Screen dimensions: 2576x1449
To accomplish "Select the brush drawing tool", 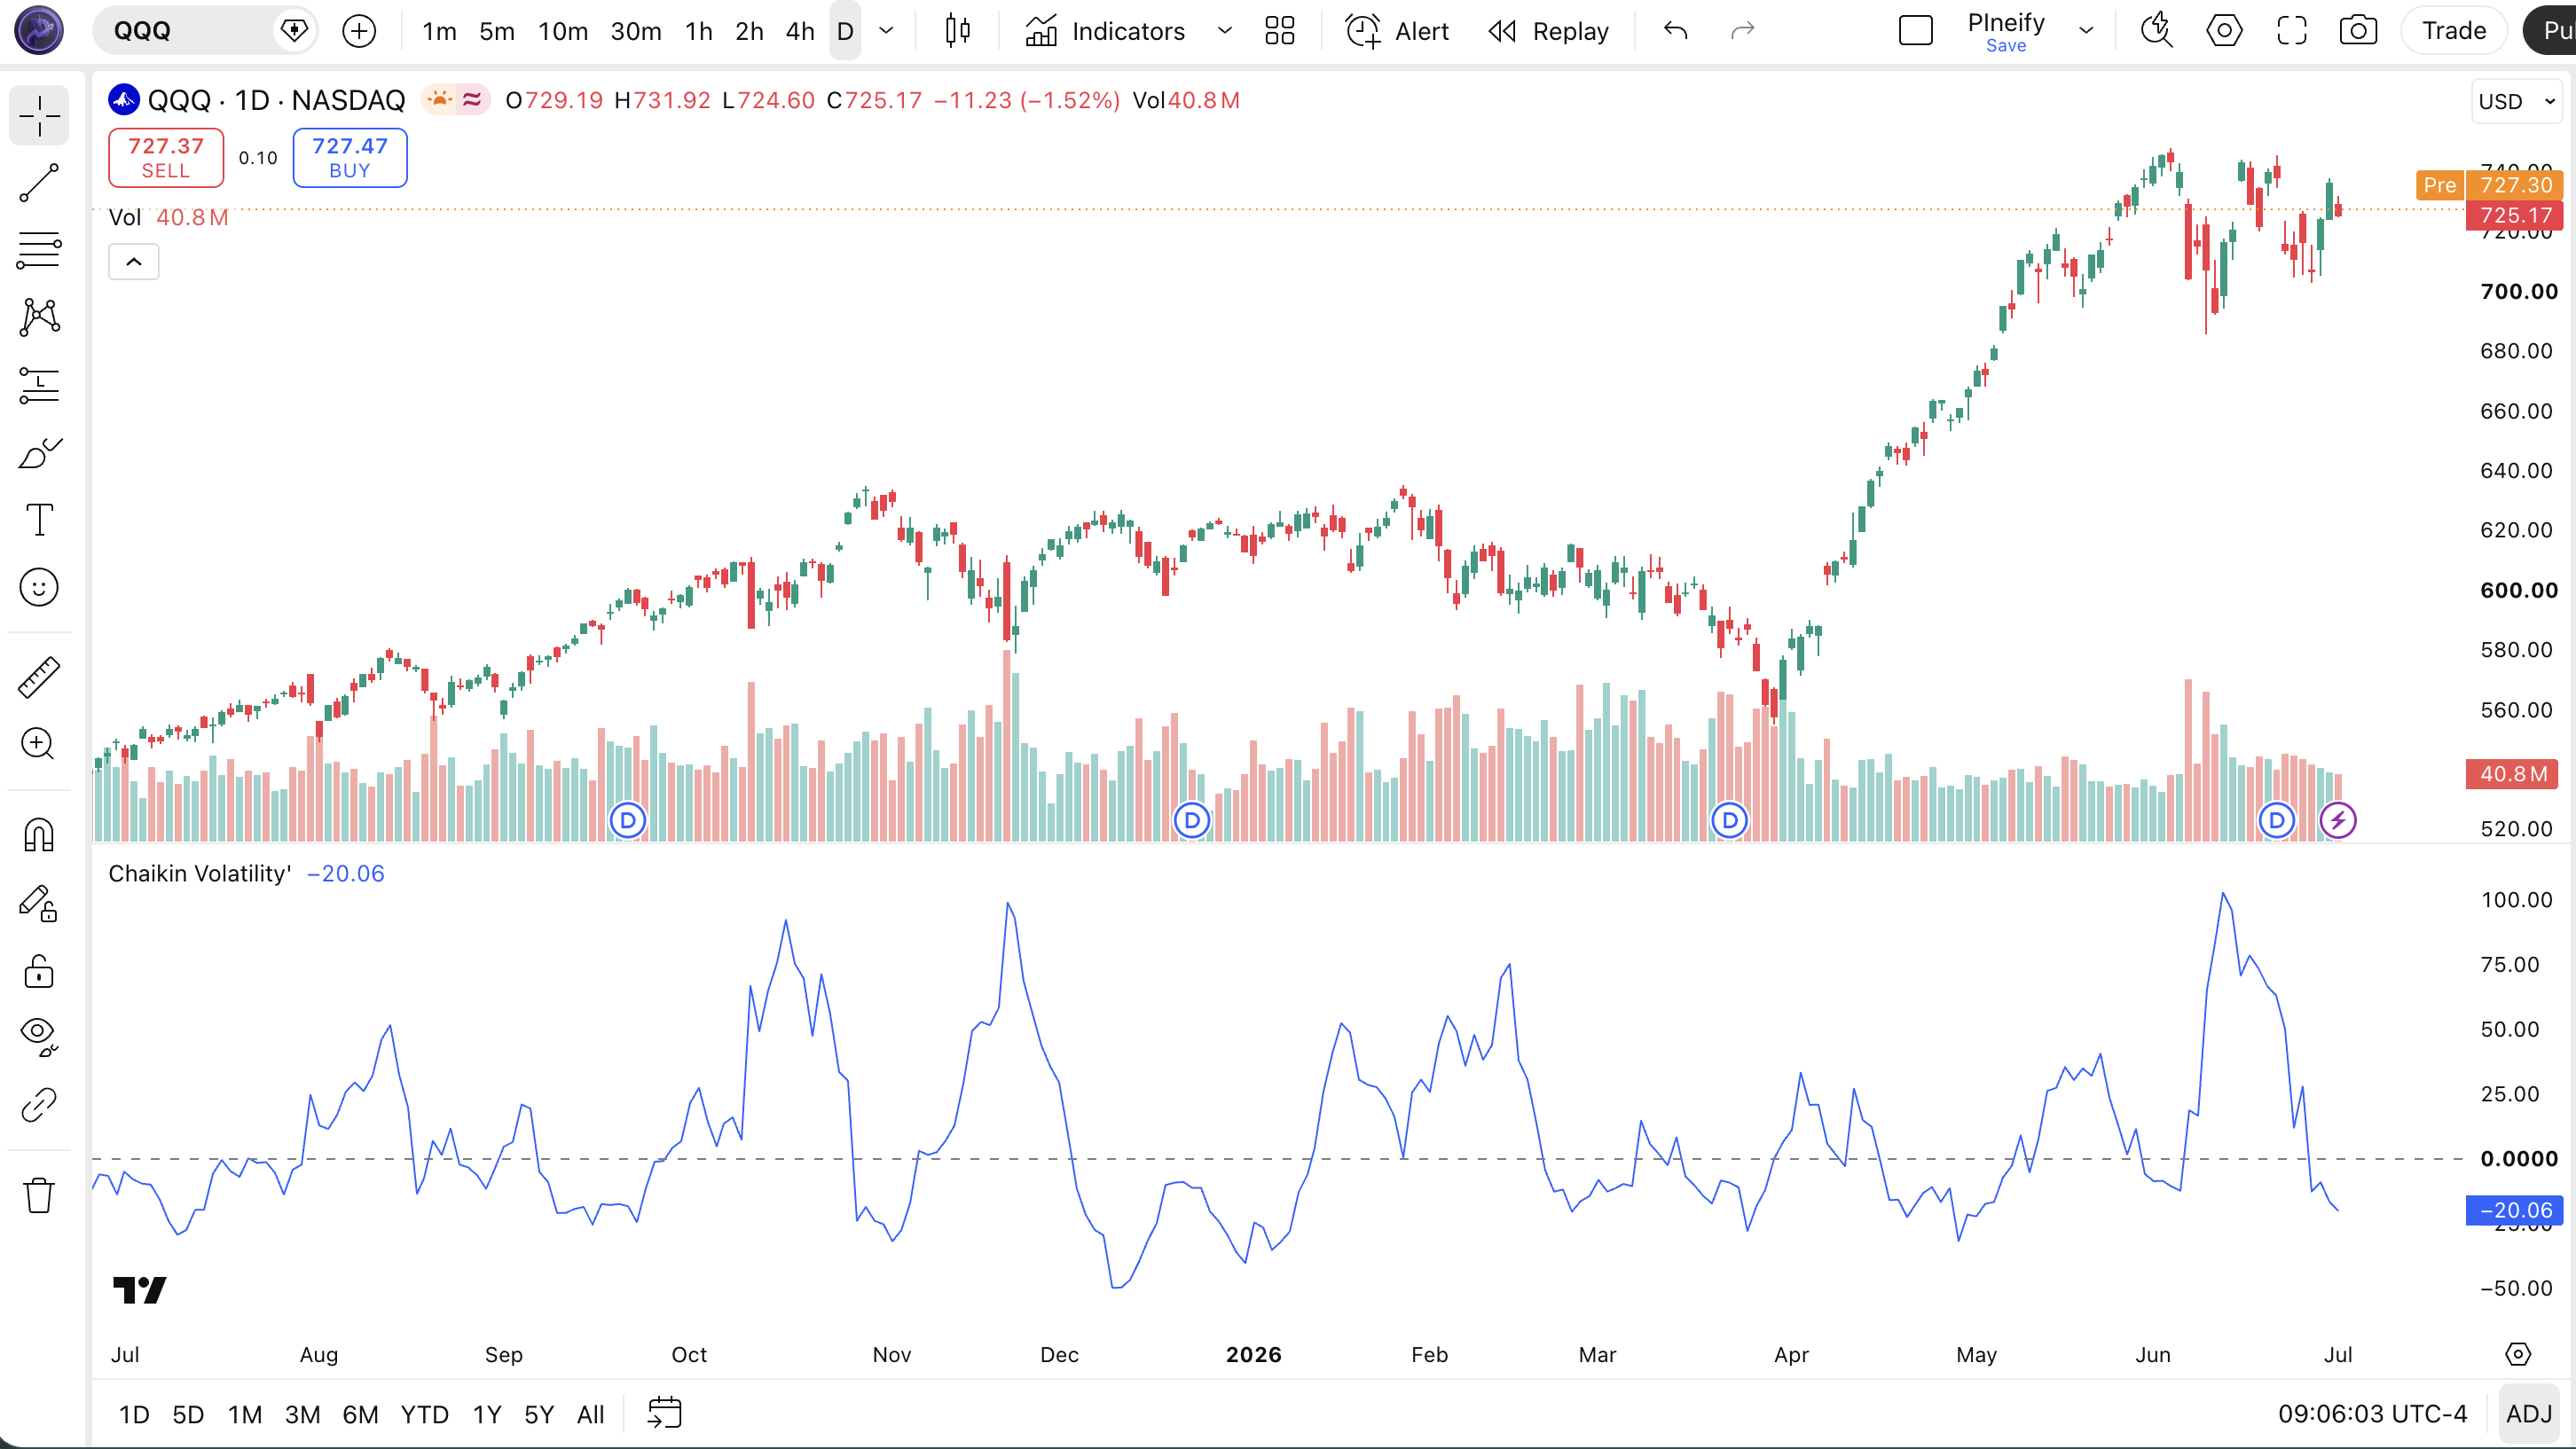I will 39,453.
